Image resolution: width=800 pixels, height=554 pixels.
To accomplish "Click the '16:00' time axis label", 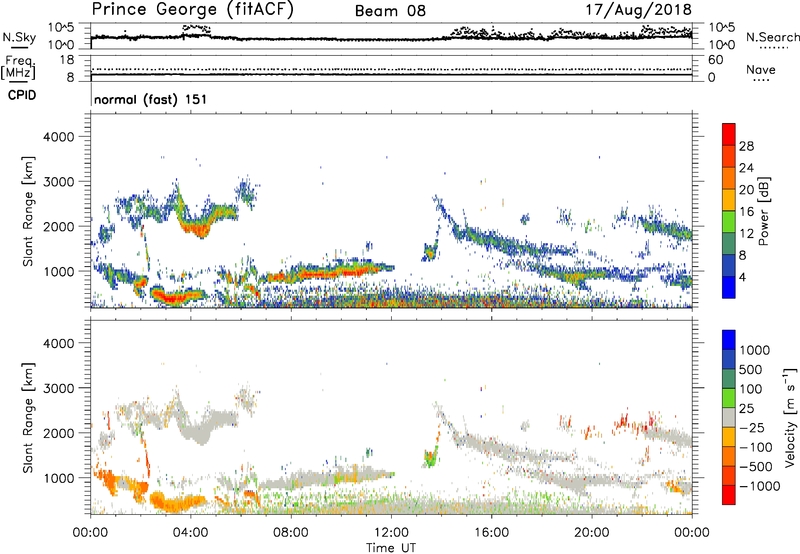I will (491, 533).
